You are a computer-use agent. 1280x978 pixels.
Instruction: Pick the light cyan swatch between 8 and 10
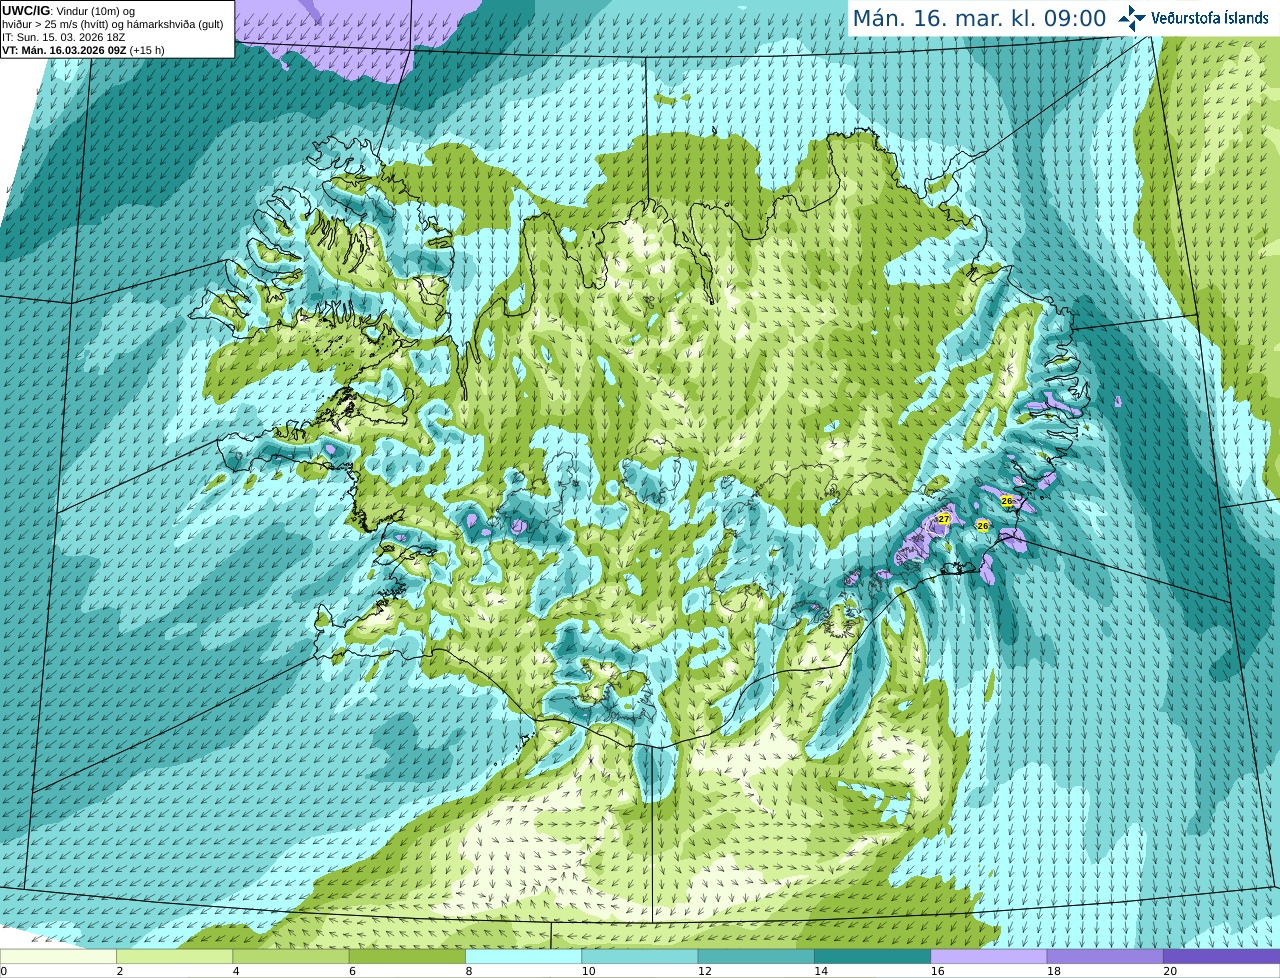click(x=523, y=956)
